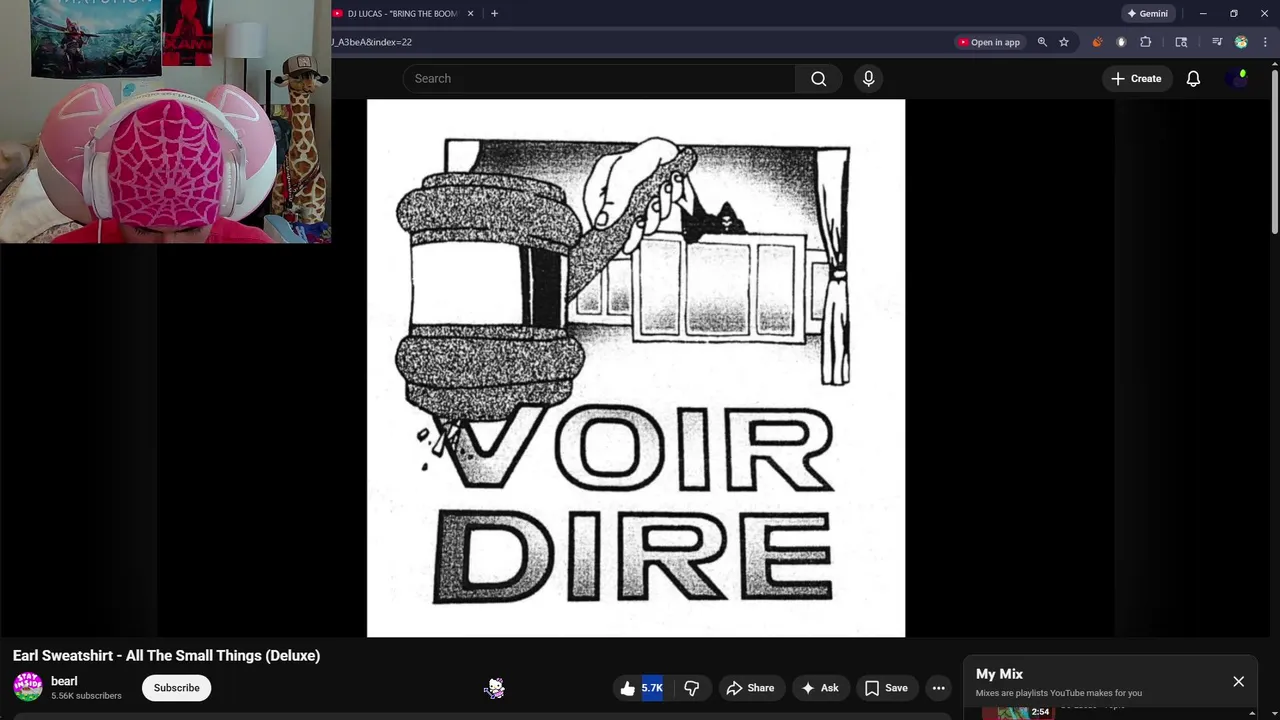Viewport: 1280px width, 720px height.
Task: Open the gray hand extension icon
Action: coord(1121,42)
